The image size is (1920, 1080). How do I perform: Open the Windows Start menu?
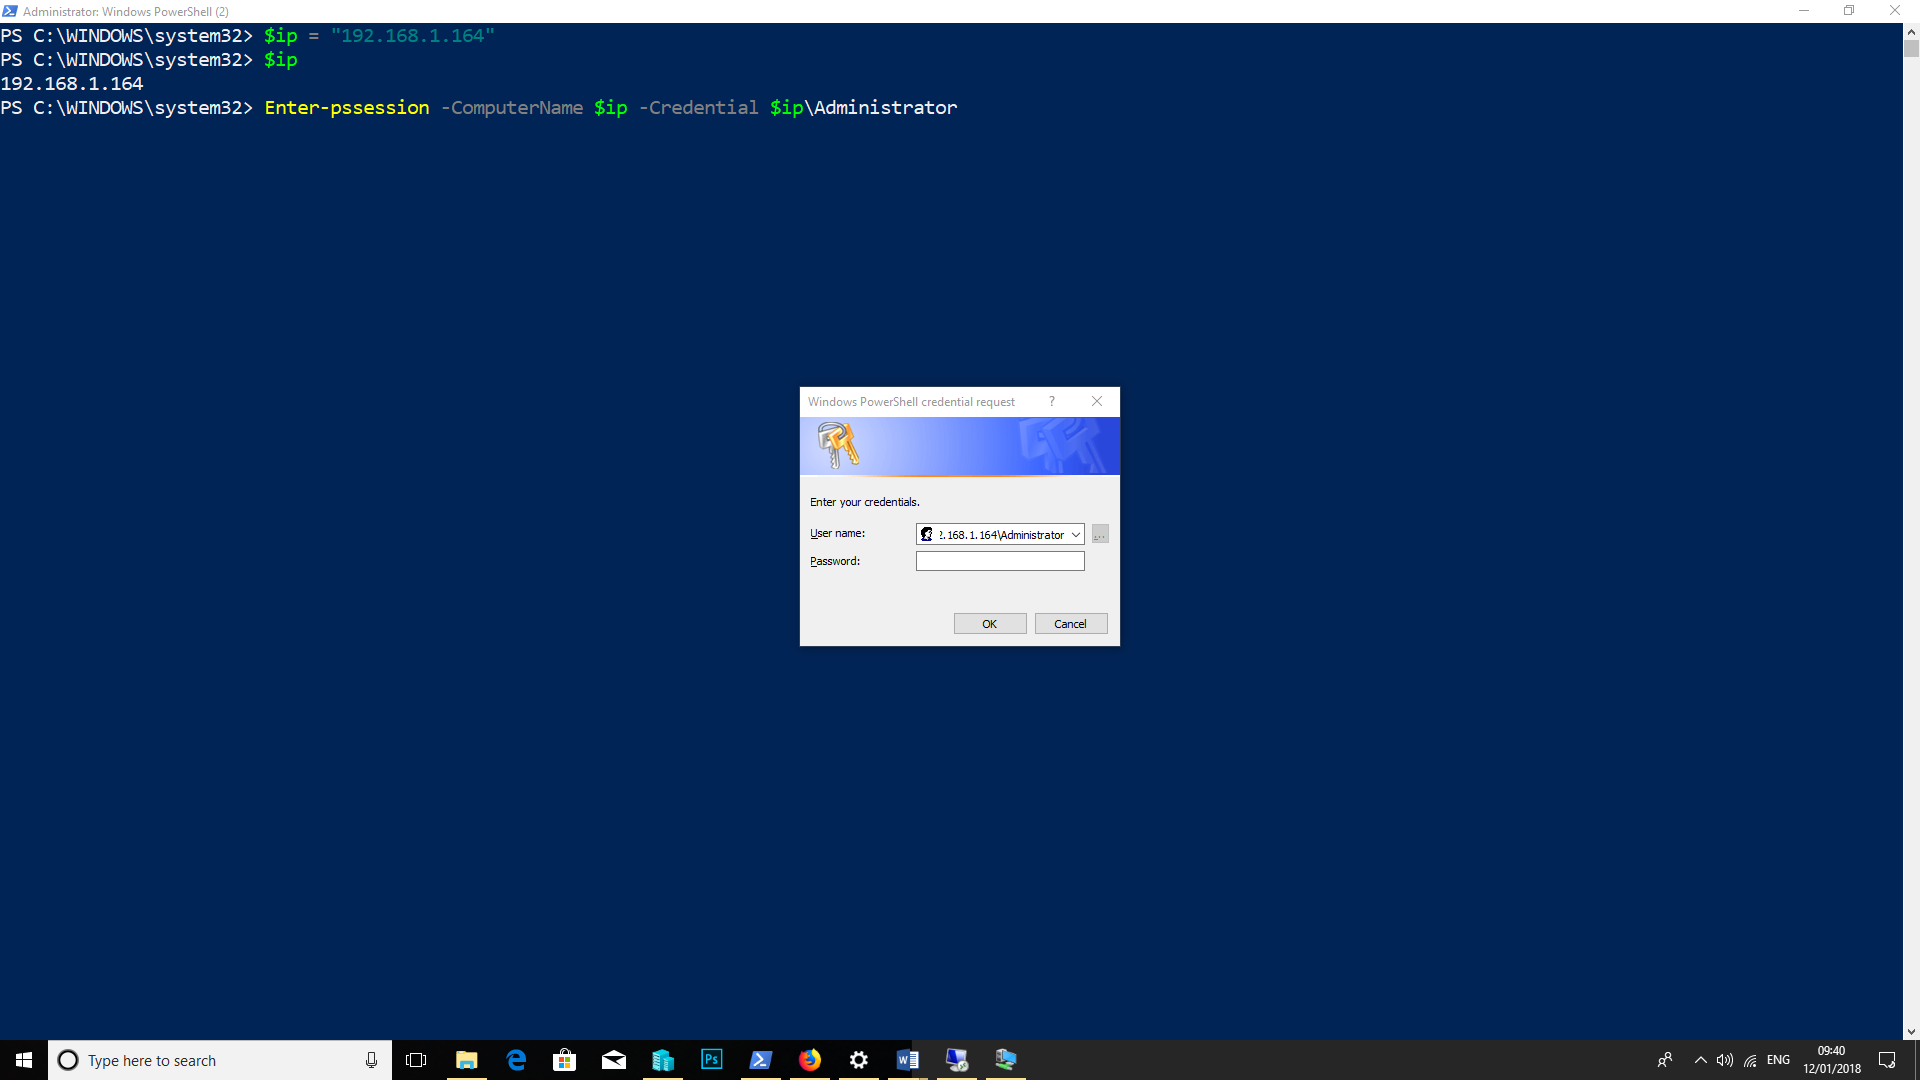point(24,1060)
